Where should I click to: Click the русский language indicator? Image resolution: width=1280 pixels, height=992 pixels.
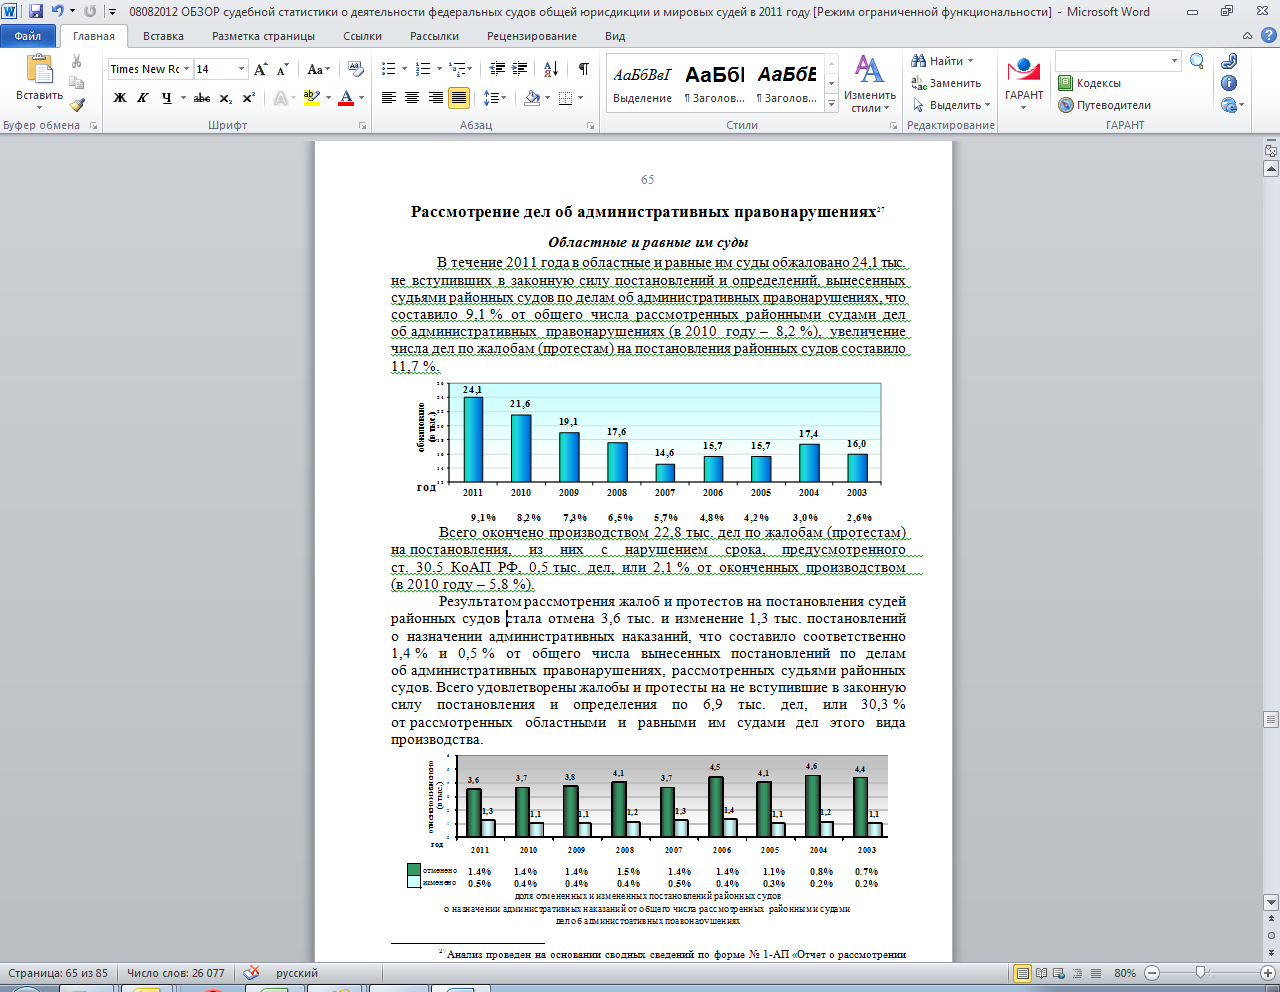click(x=297, y=973)
